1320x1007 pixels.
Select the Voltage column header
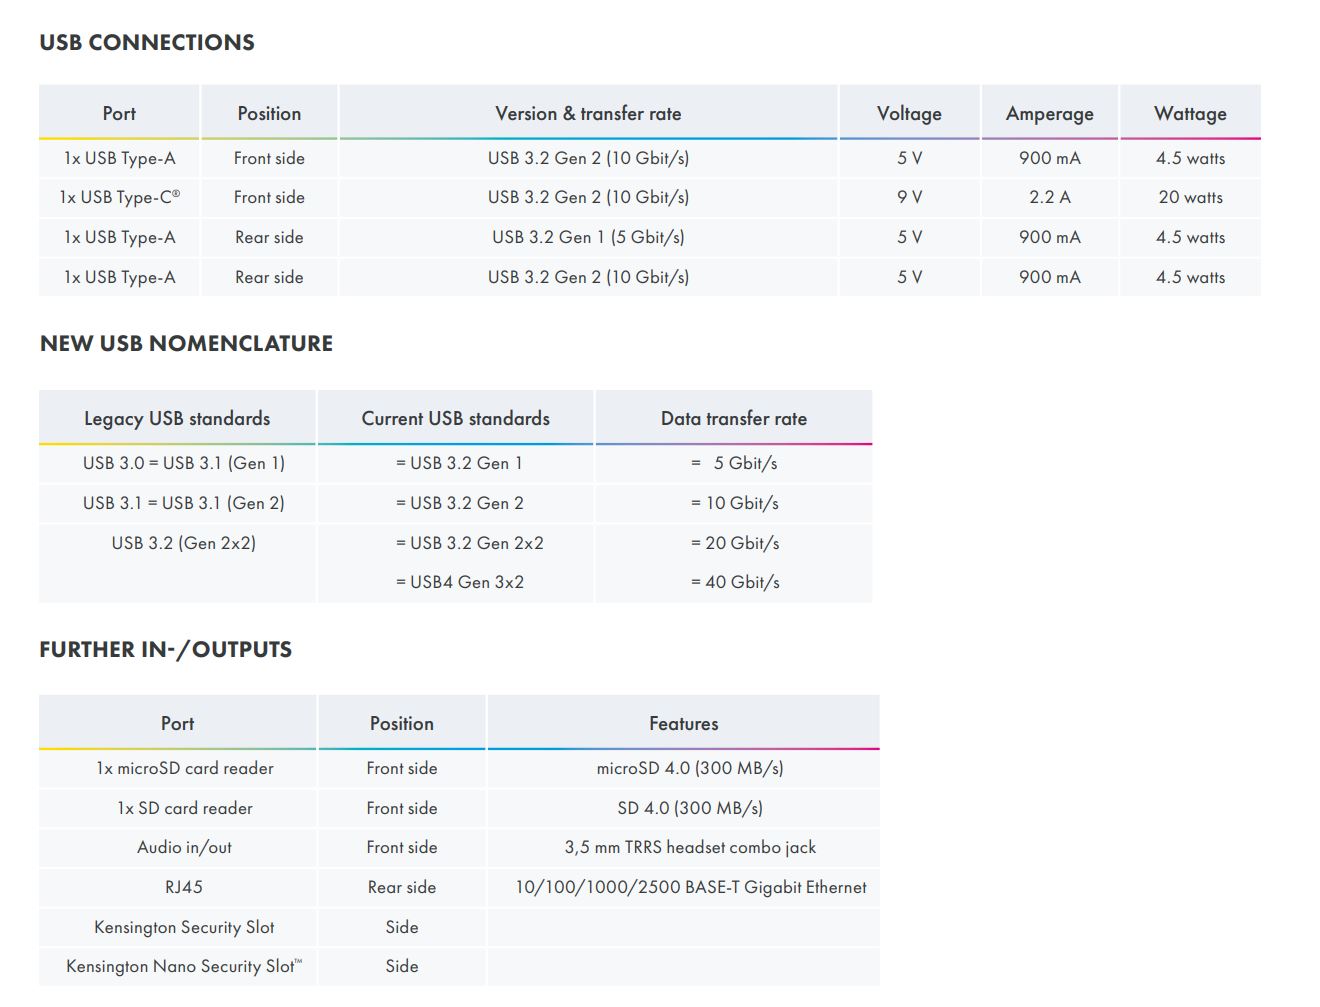coord(909,113)
